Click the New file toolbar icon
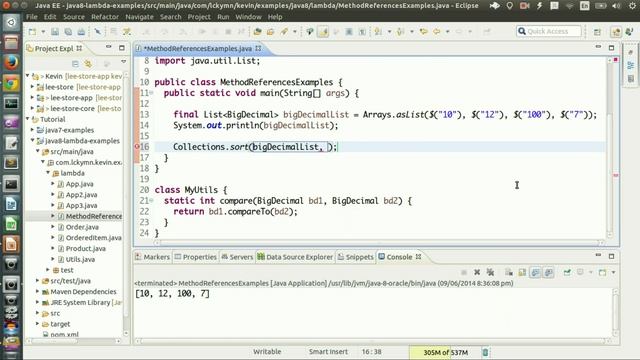The height and width of the screenshot is (360, 640). pyautogui.click(x=32, y=31)
